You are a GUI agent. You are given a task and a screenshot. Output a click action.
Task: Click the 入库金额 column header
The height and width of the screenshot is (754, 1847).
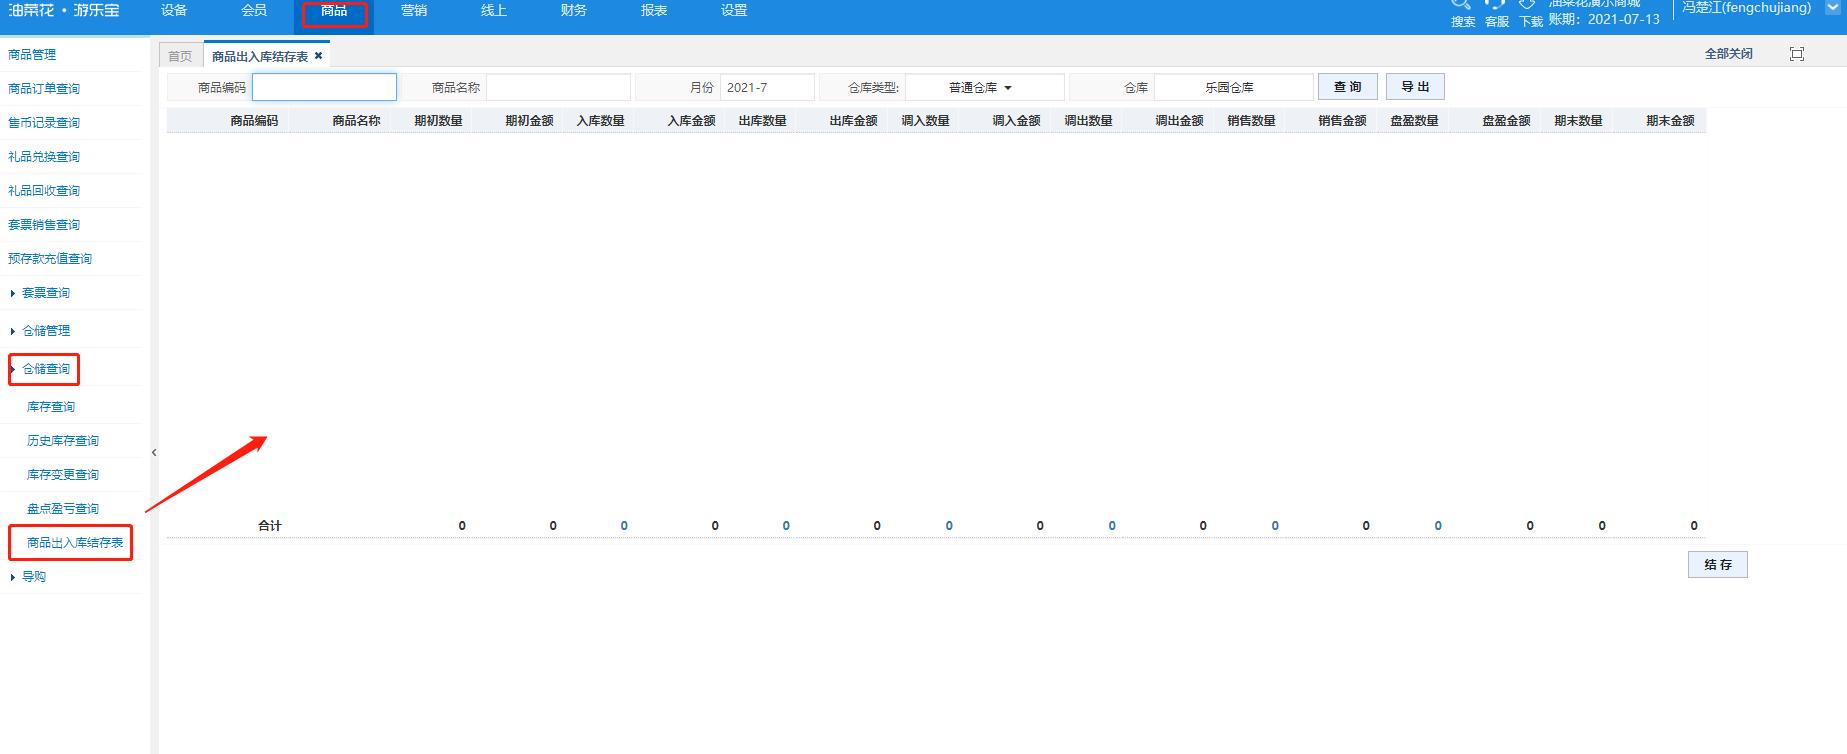[692, 121]
